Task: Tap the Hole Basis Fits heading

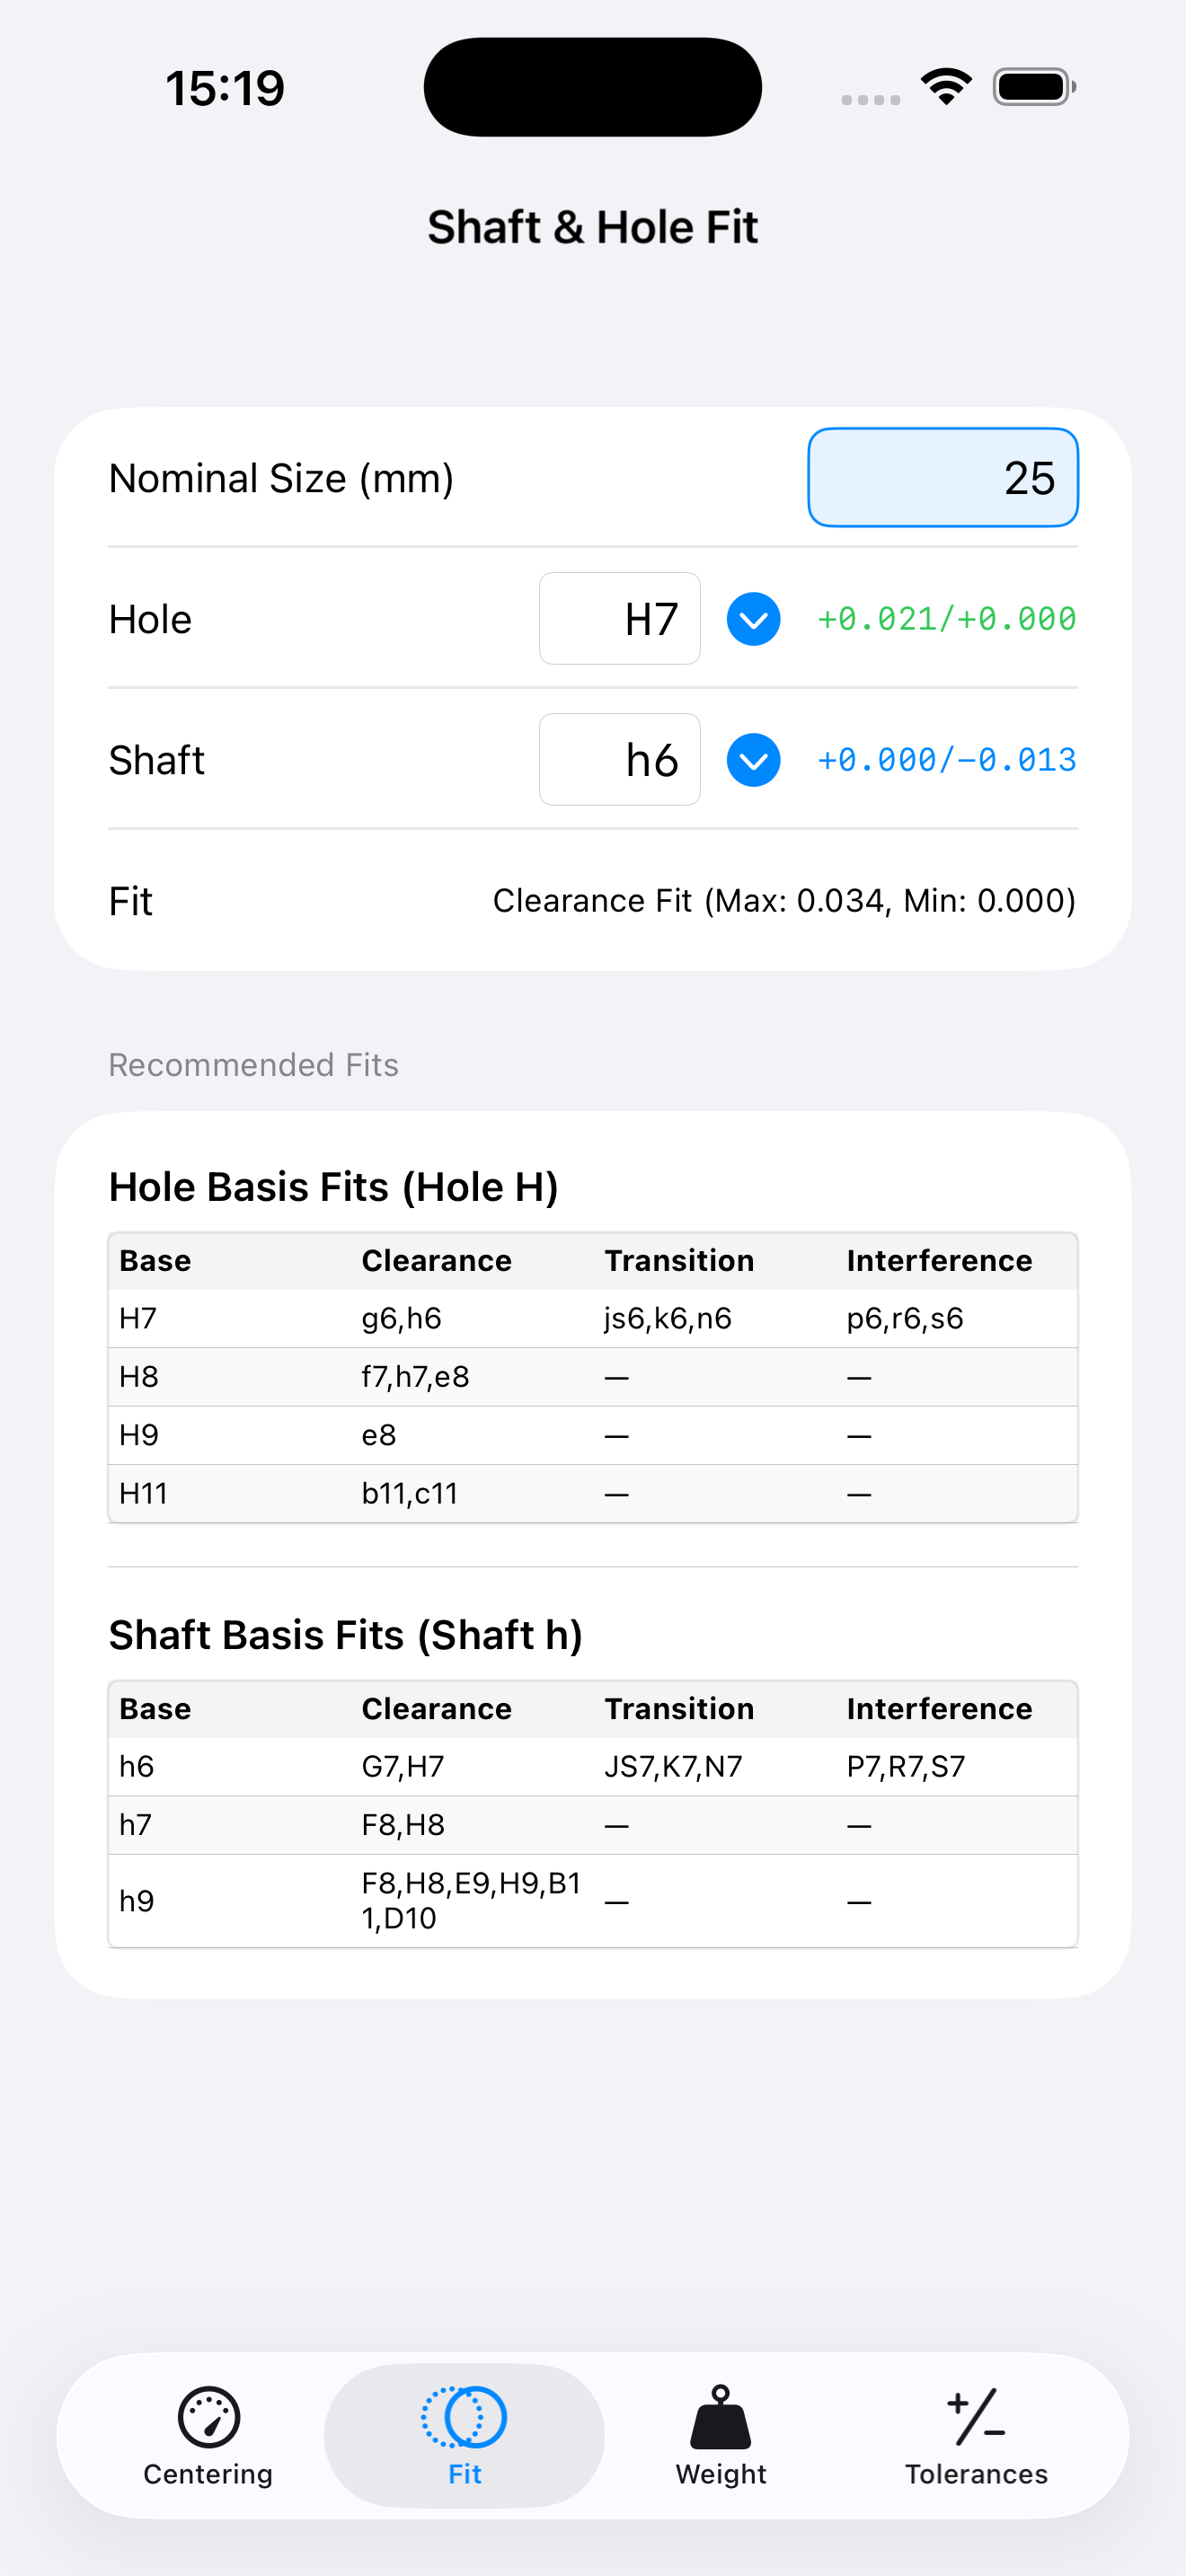Action: click(333, 1187)
